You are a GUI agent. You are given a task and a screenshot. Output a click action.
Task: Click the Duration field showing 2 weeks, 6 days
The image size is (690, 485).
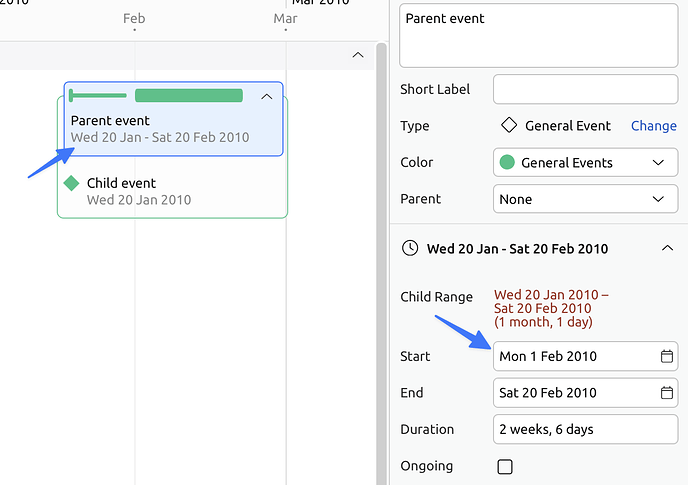[x=585, y=429]
